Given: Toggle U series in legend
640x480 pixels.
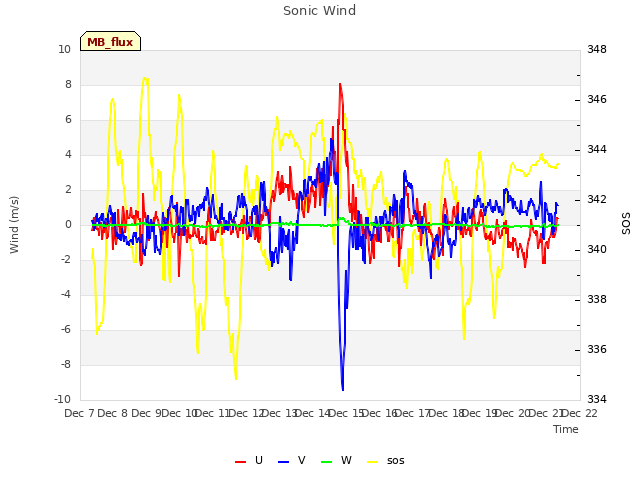Looking at the screenshot, I should point(249,460).
